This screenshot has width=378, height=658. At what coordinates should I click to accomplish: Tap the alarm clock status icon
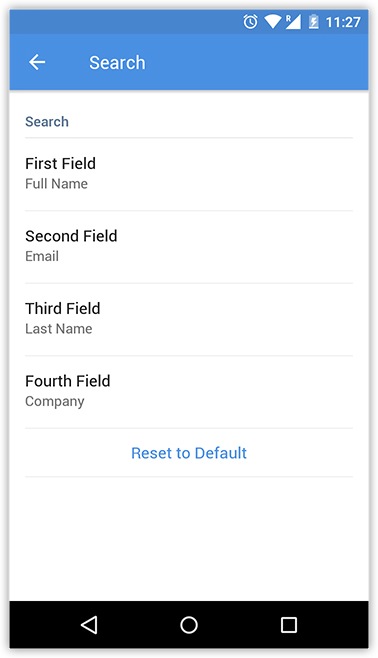point(250,21)
